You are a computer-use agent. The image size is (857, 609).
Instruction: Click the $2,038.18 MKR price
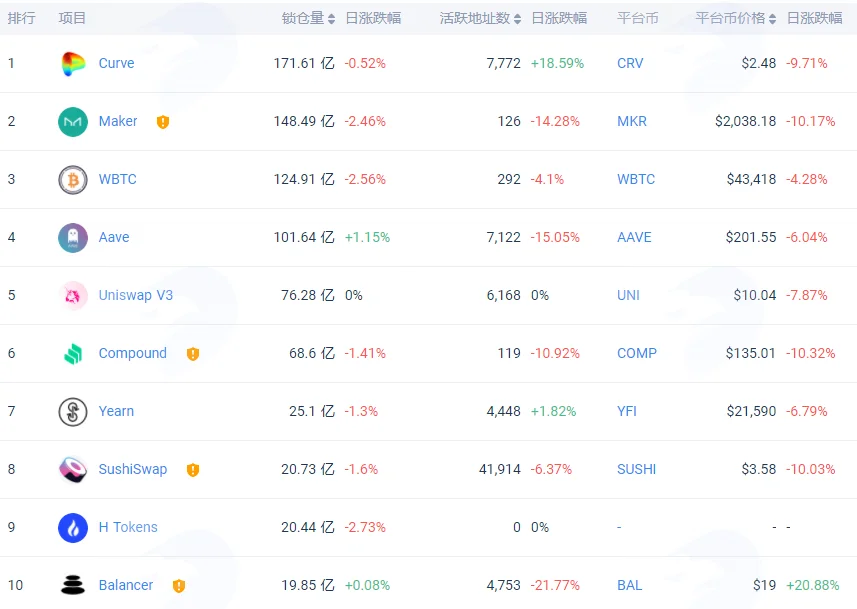click(746, 121)
